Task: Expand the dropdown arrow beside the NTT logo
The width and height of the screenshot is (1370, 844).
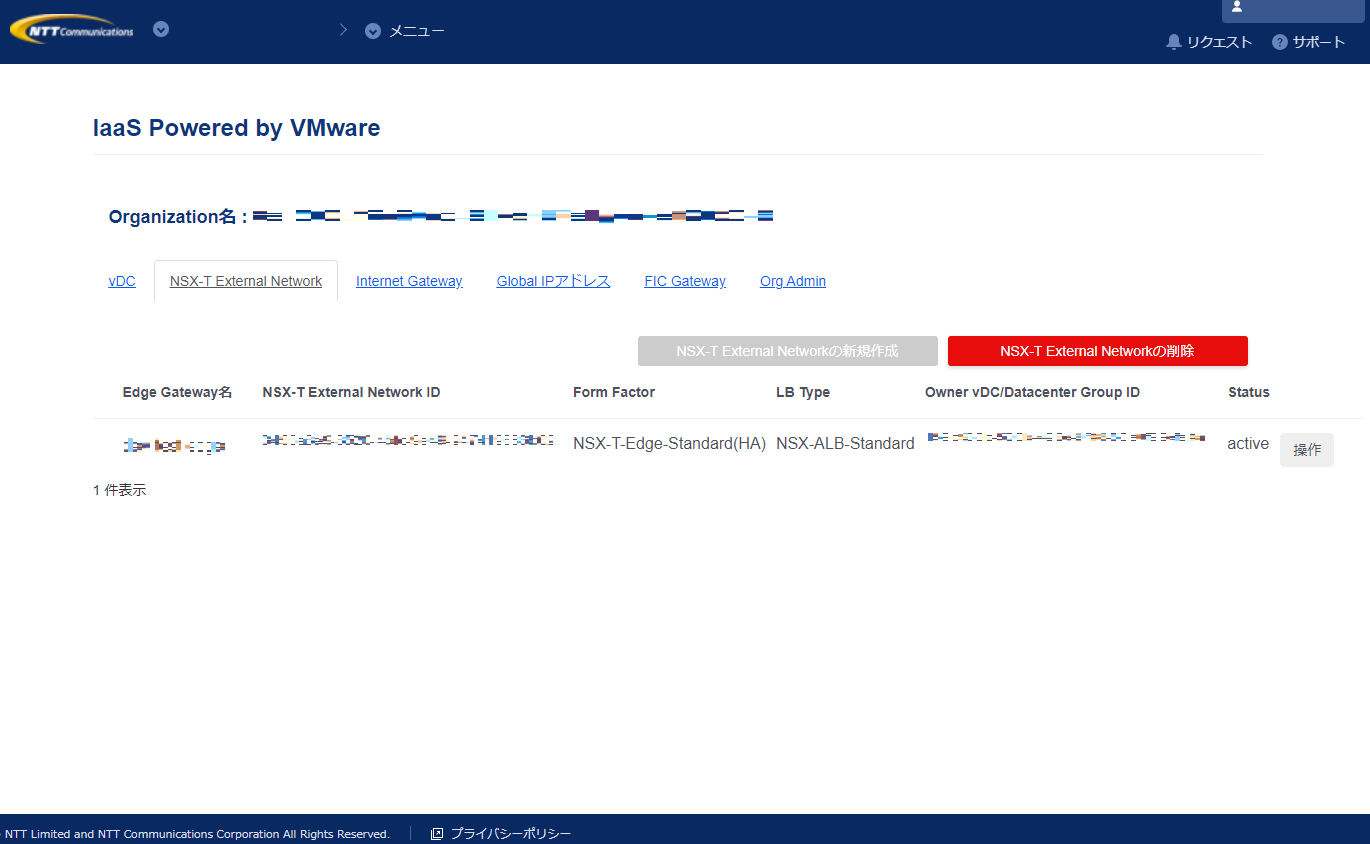Action: coord(161,29)
